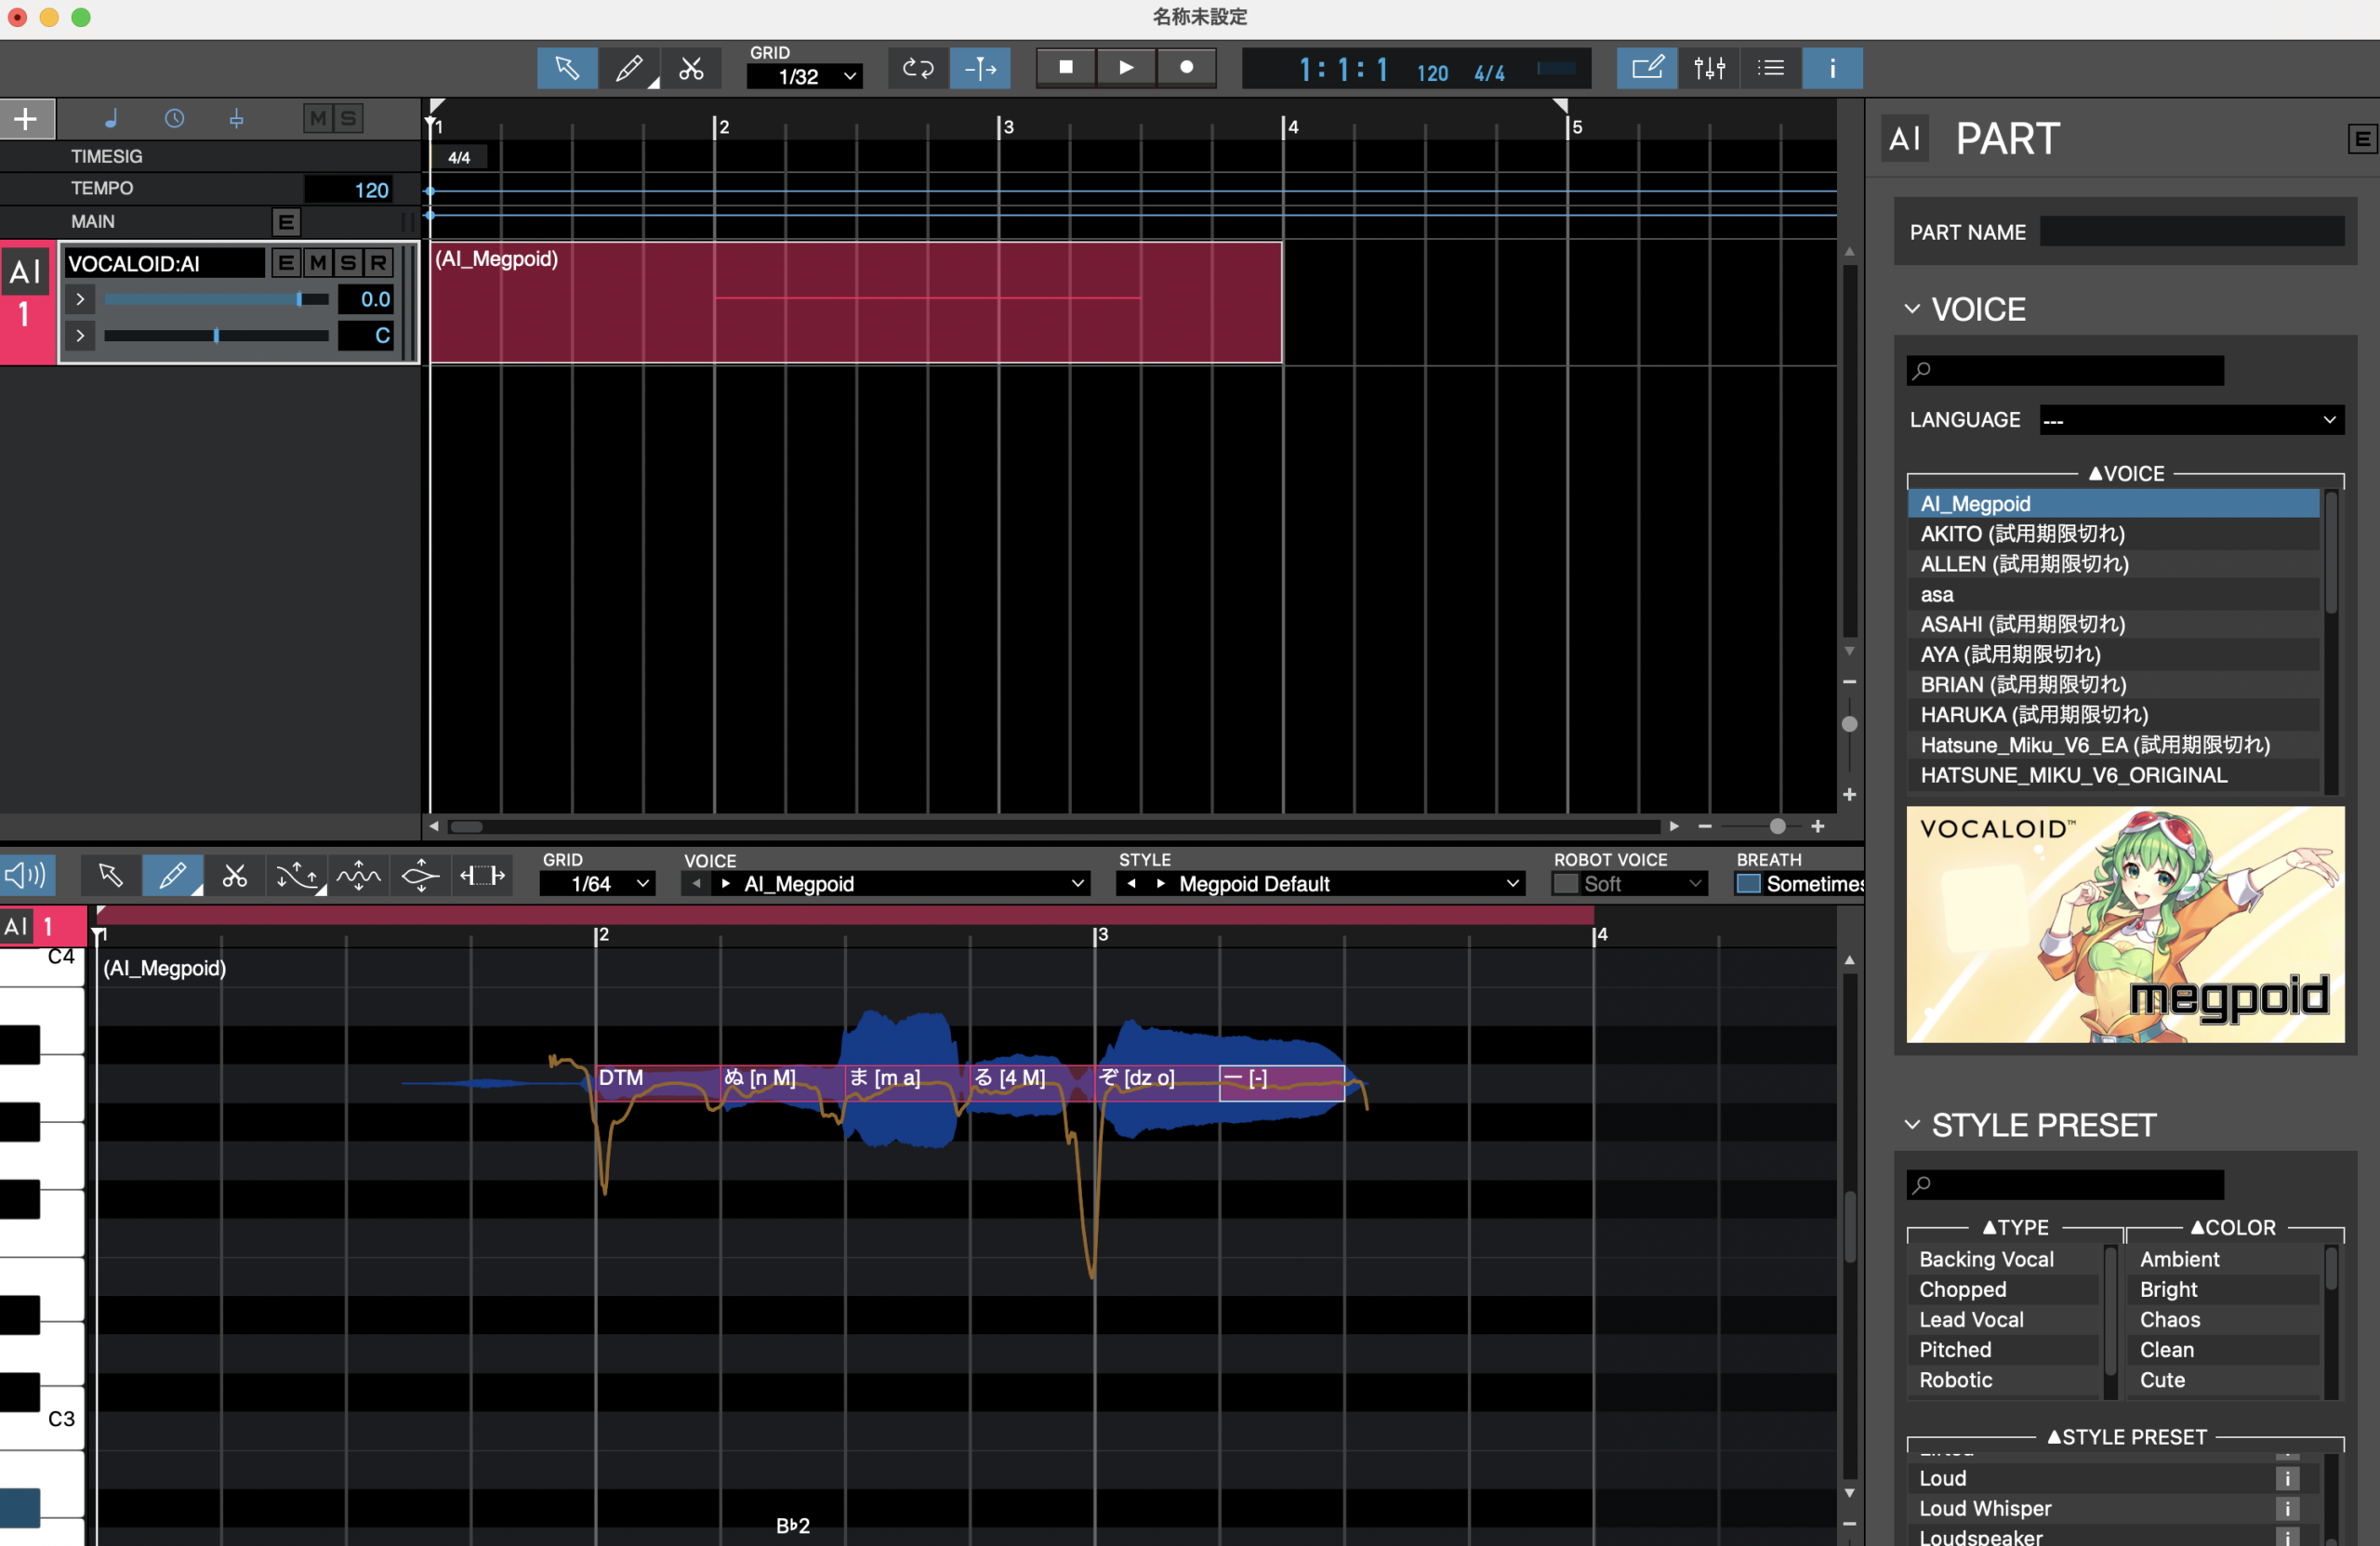Stop playback
2380x1546 pixels.
pos(1066,67)
